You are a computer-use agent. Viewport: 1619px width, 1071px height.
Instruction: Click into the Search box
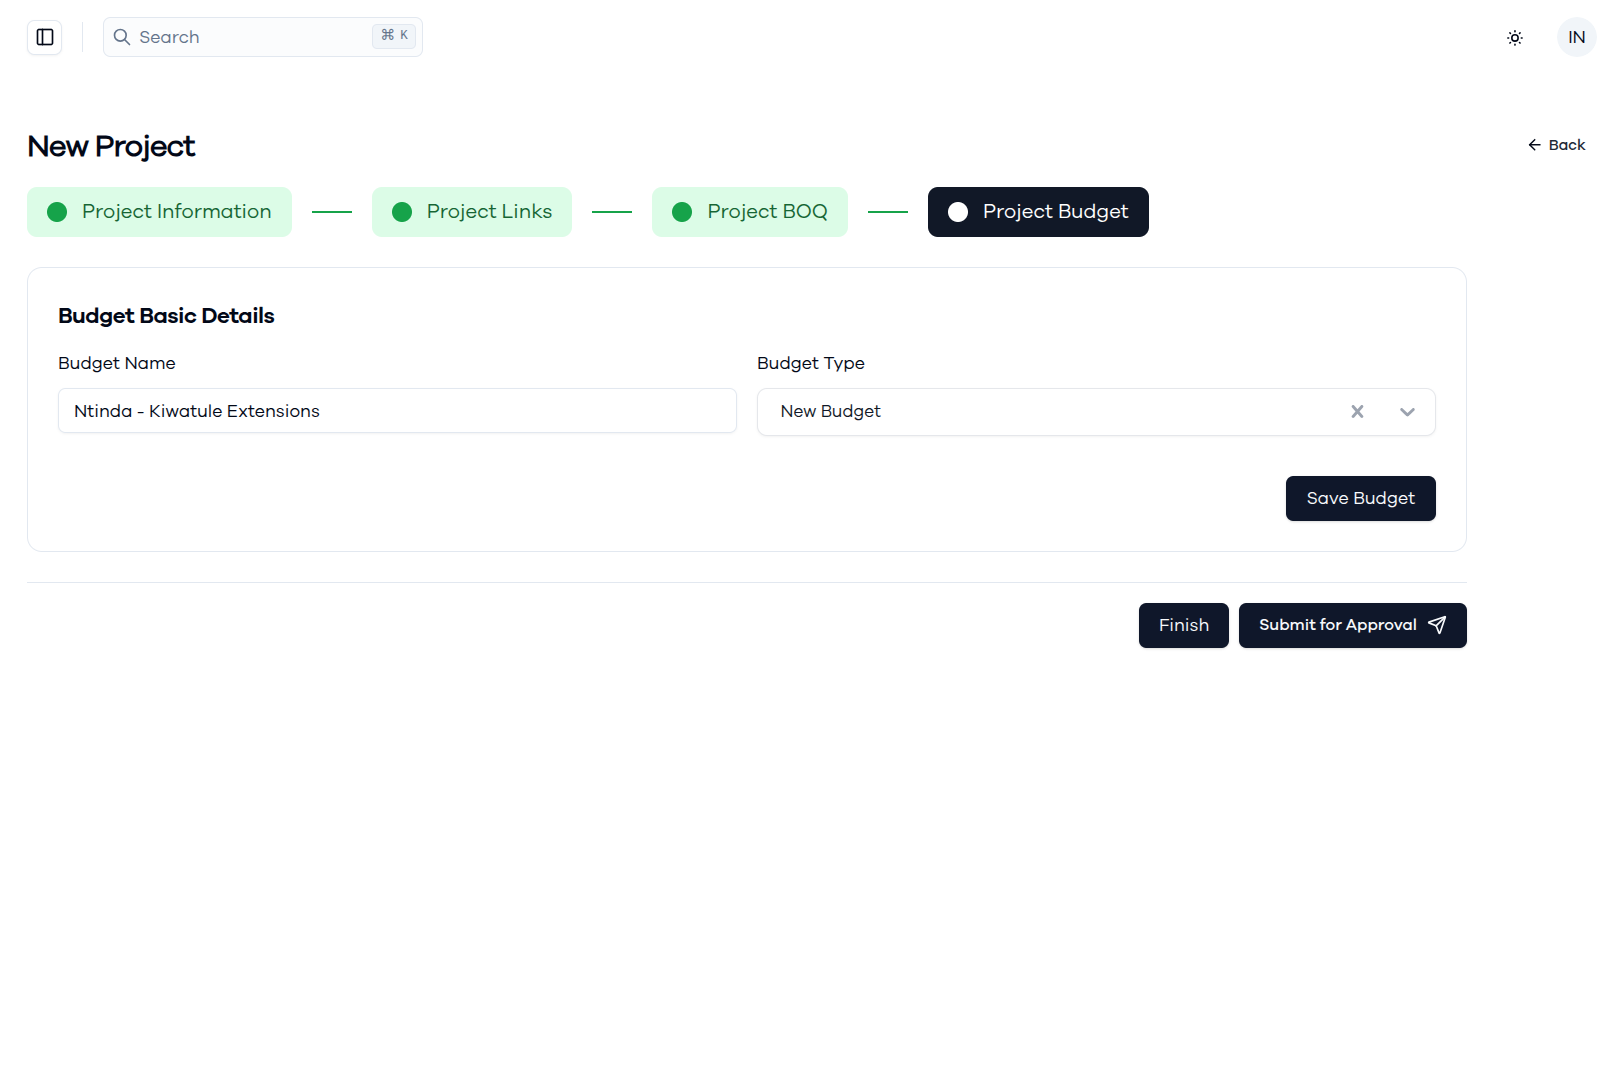[263, 37]
